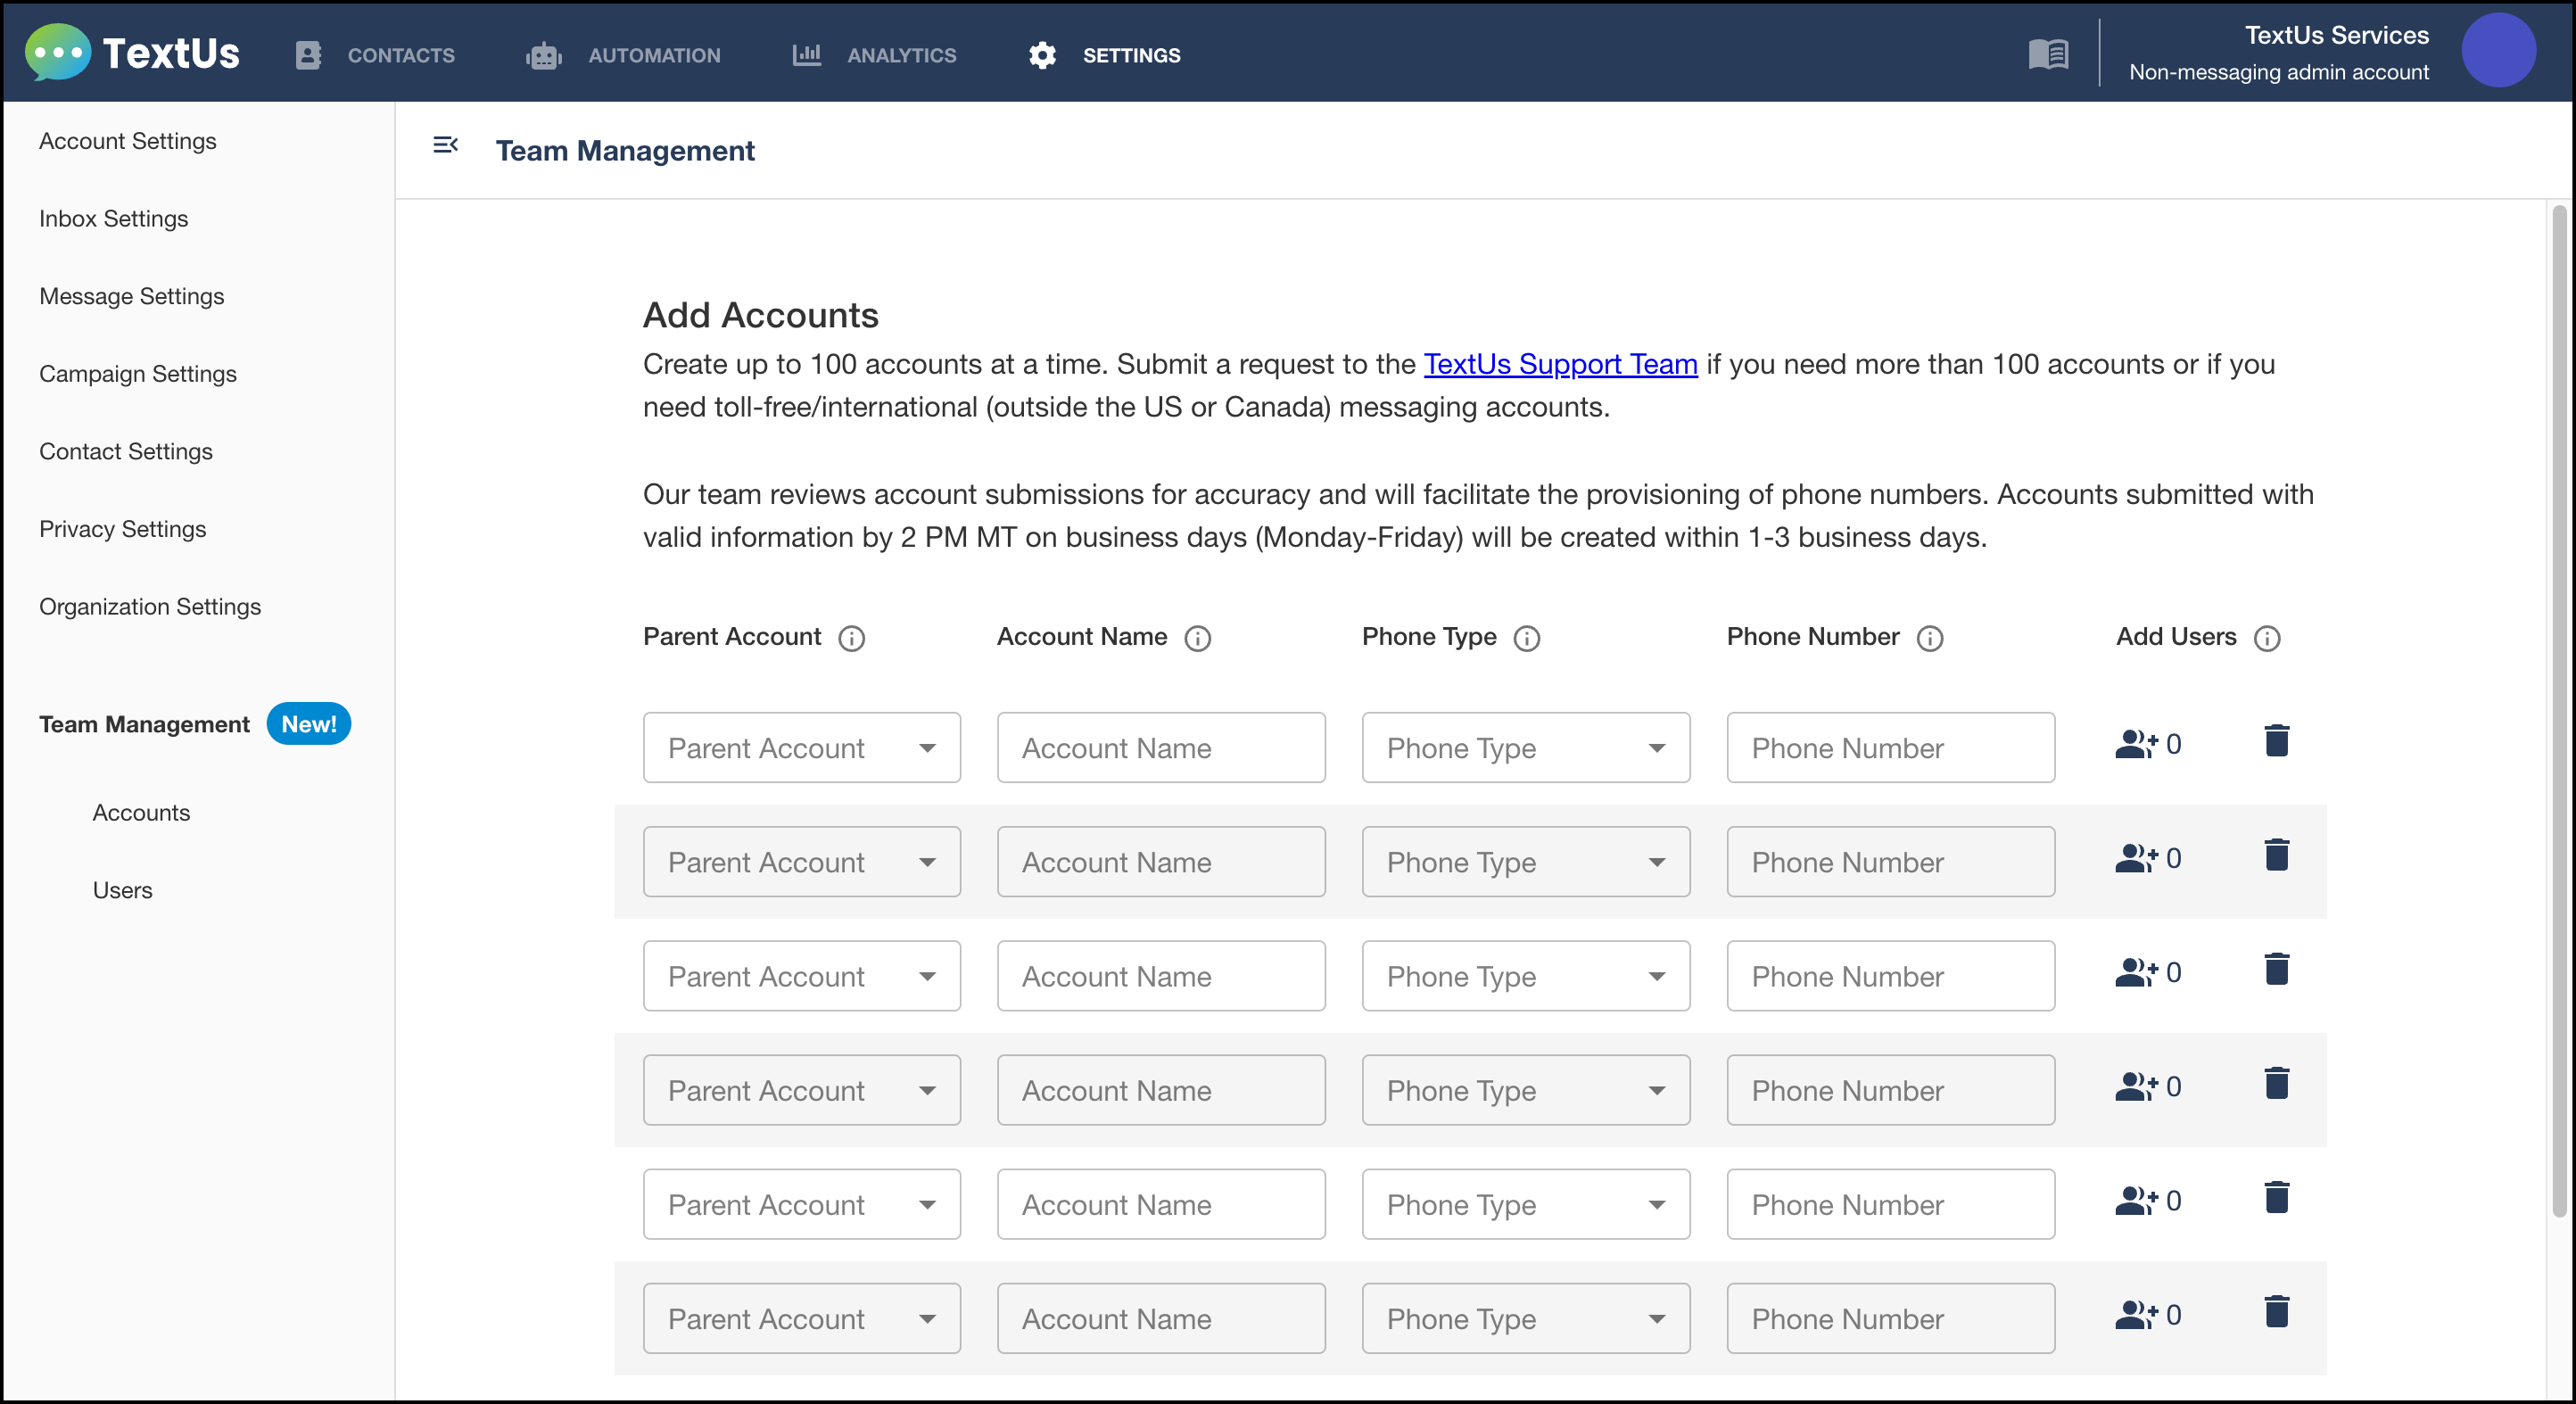Open the Users page in sidebar
Viewport: 2576px width, 1404px height.
point(122,890)
